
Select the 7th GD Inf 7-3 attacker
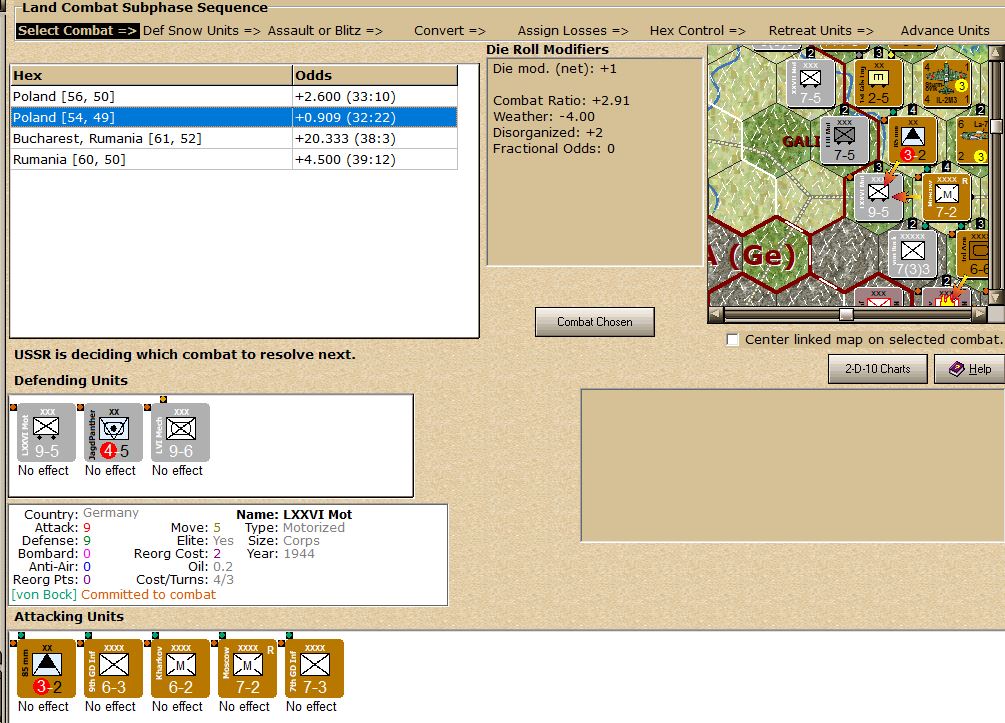(314, 668)
